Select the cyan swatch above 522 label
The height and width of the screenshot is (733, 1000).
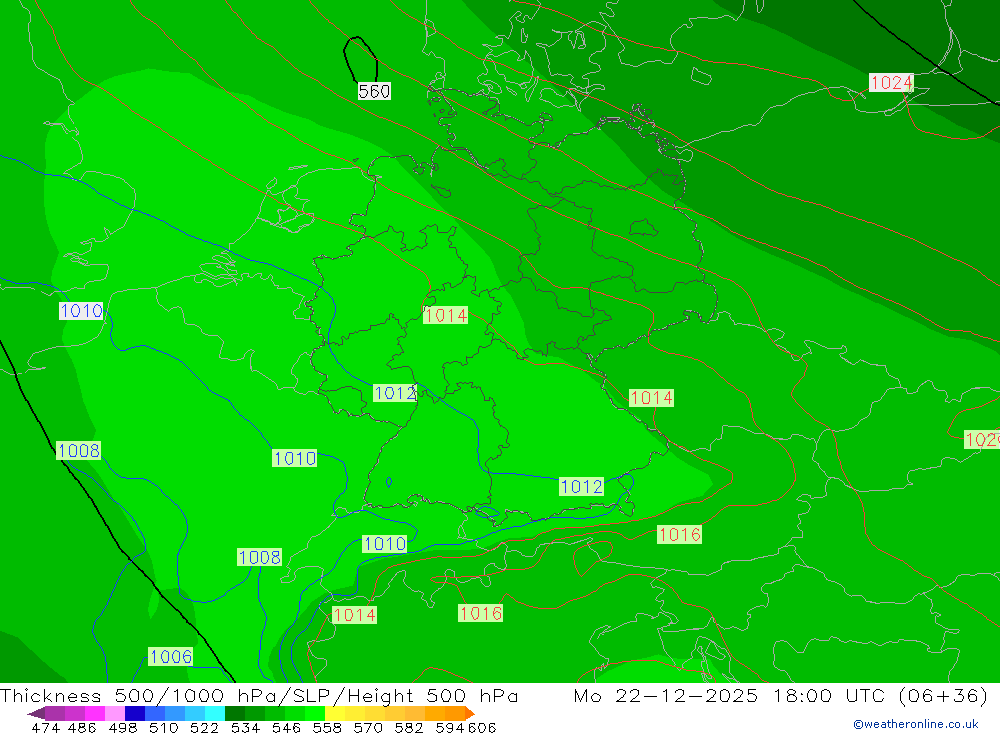(x=215, y=713)
